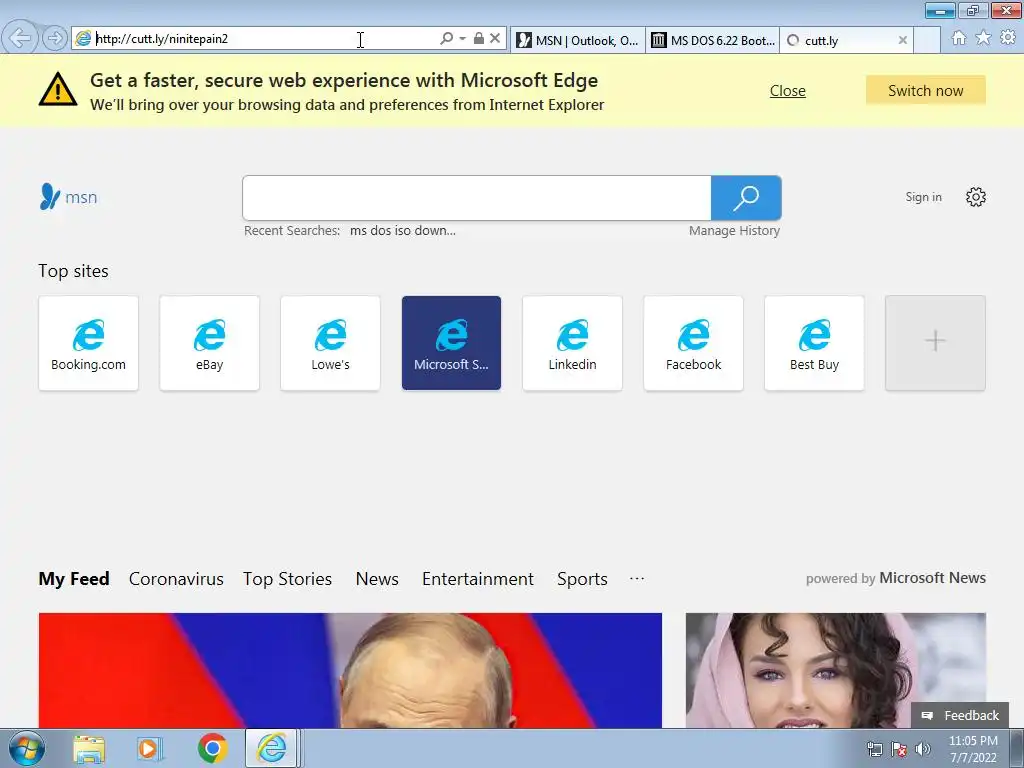The height and width of the screenshot is (768, 1024).
Task: Launch Google Chrome from taskbar
Action: pyautogui.click(x=212, y=748)
